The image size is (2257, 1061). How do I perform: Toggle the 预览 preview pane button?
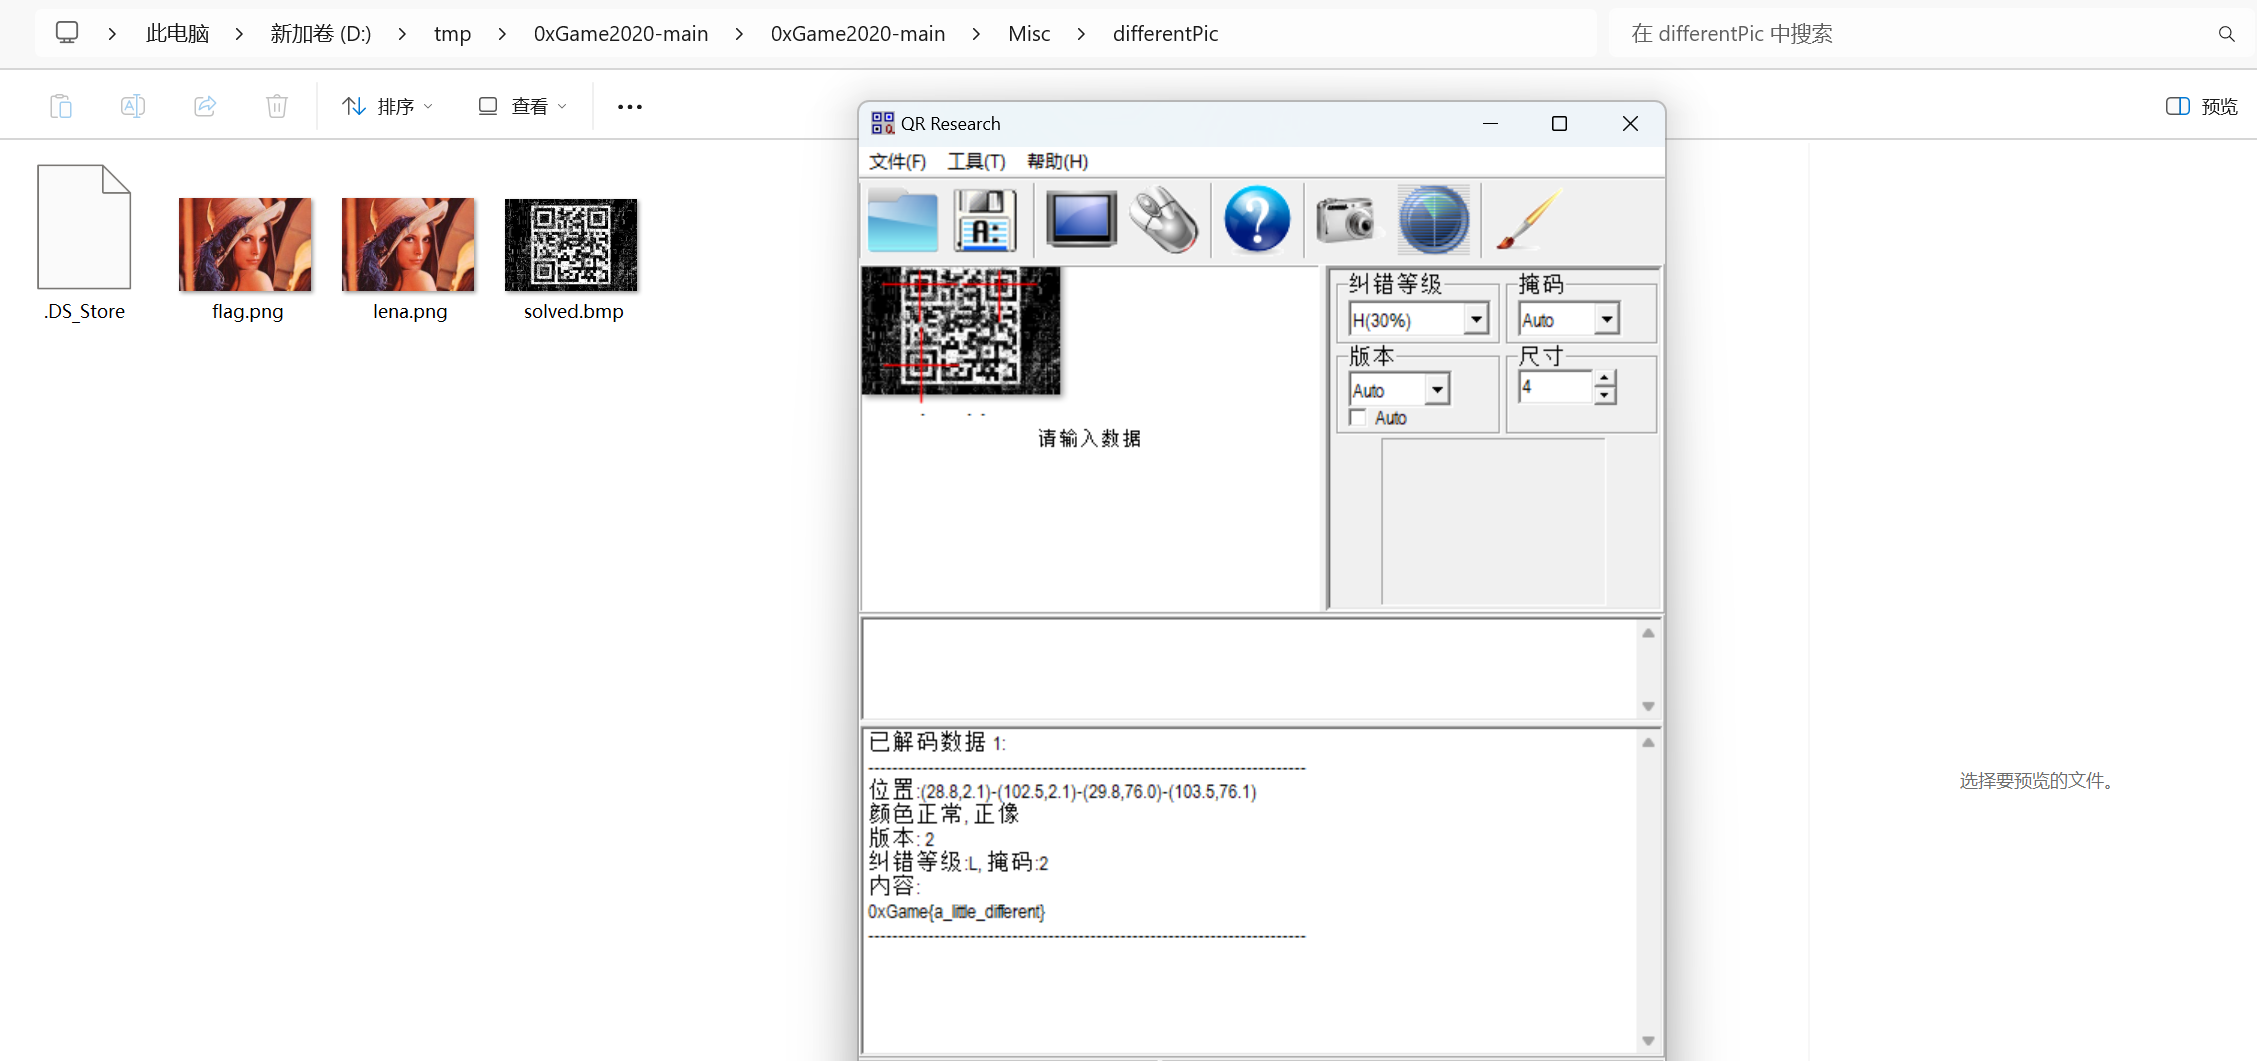(2201, 106)
